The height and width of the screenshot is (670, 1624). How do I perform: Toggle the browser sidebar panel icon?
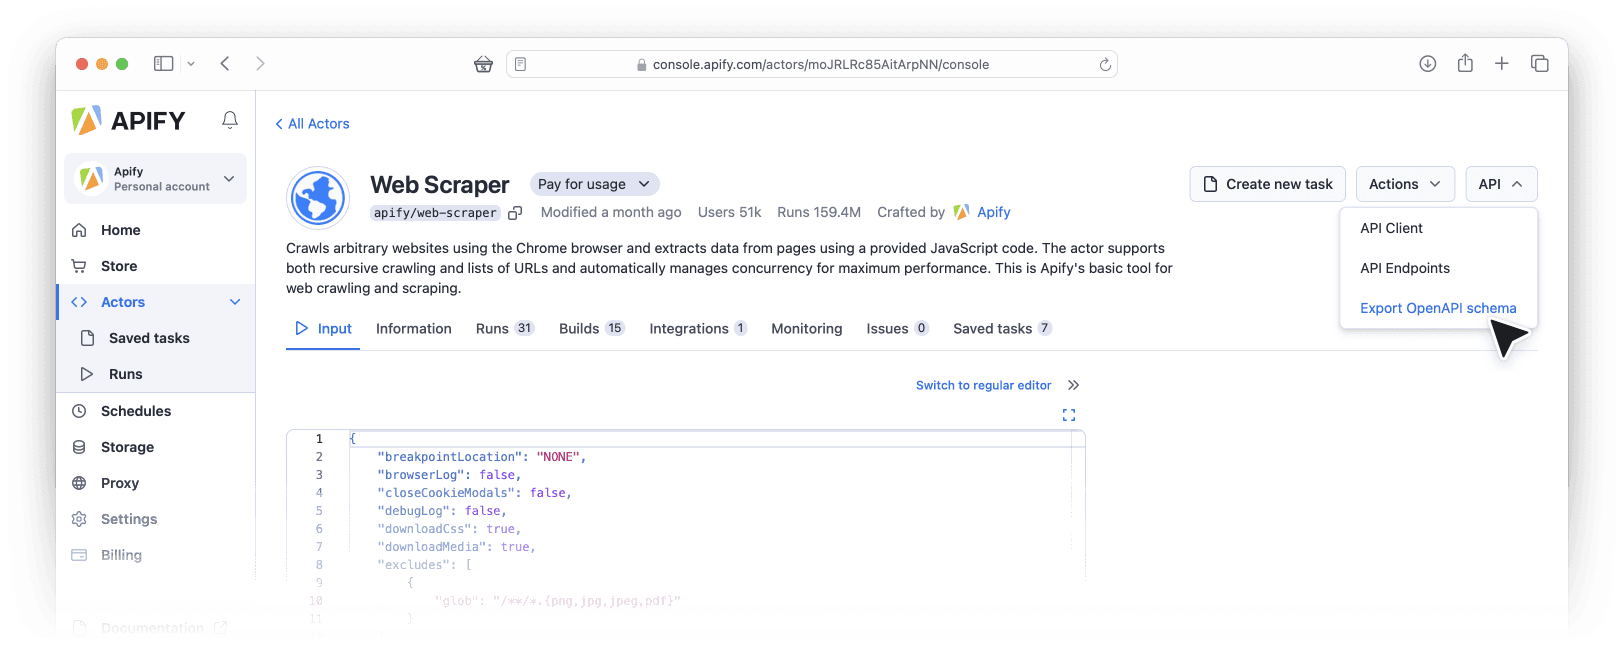[163, 63]
